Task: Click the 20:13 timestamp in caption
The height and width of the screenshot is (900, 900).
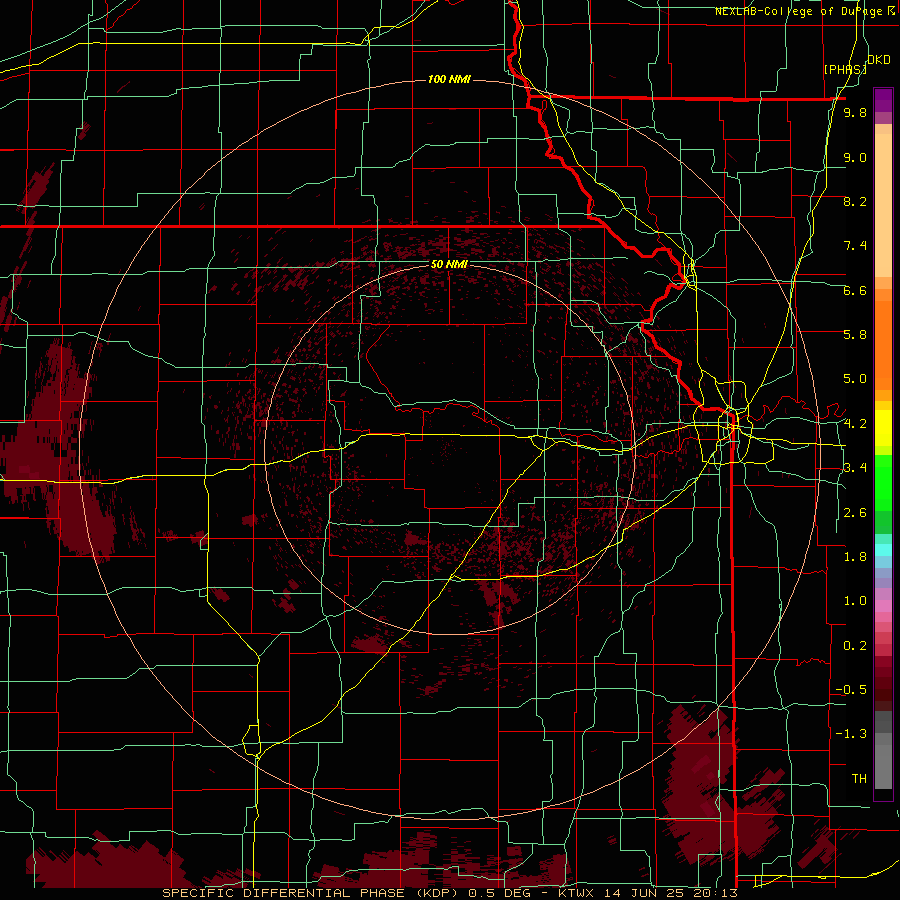Action: pos(715,893)
